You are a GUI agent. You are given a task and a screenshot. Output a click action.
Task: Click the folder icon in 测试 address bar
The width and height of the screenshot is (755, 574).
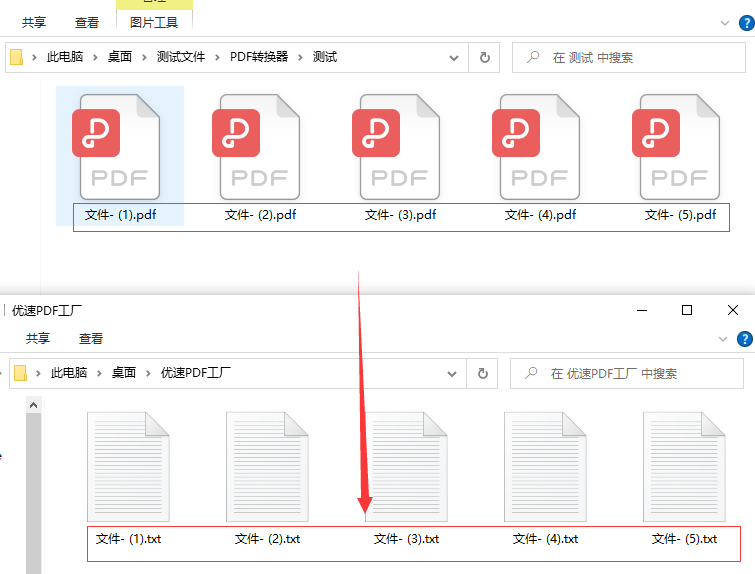coord(16,57)
